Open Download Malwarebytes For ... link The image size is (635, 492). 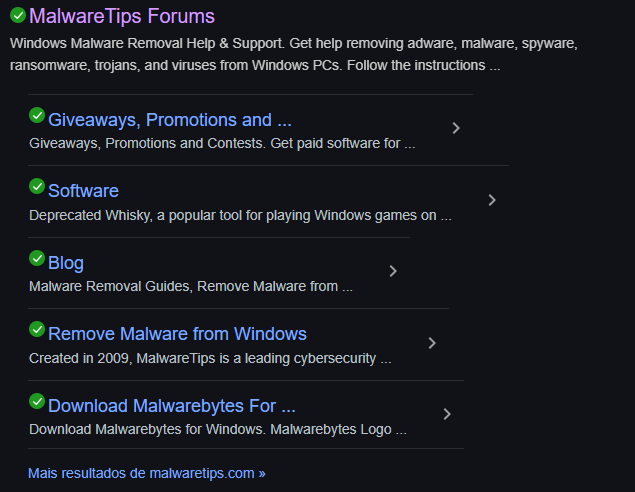172,406
